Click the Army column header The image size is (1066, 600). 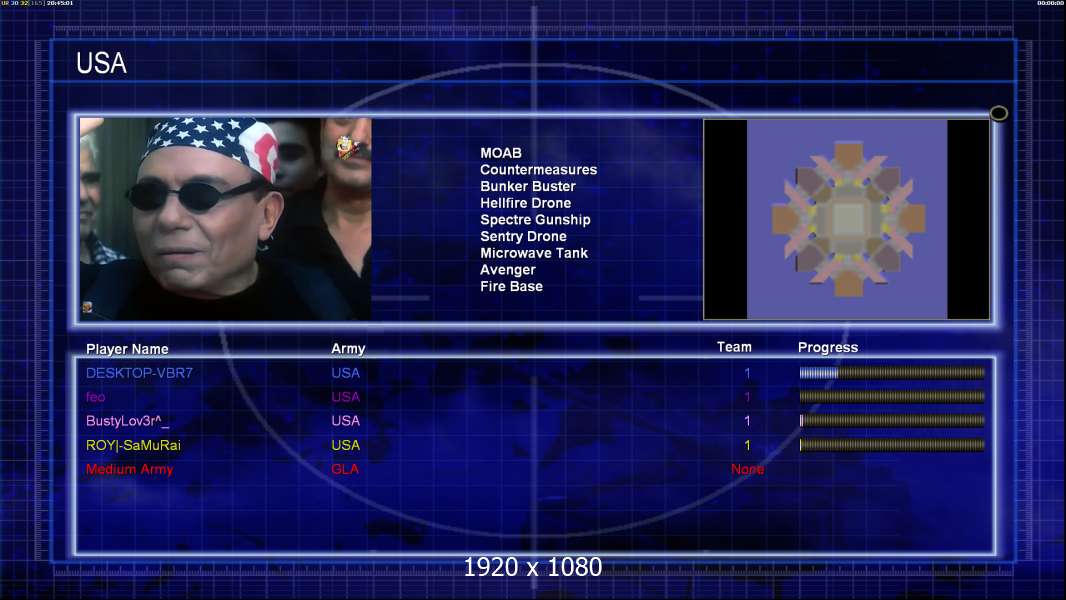pyautogui.click(x=348, y=349)
